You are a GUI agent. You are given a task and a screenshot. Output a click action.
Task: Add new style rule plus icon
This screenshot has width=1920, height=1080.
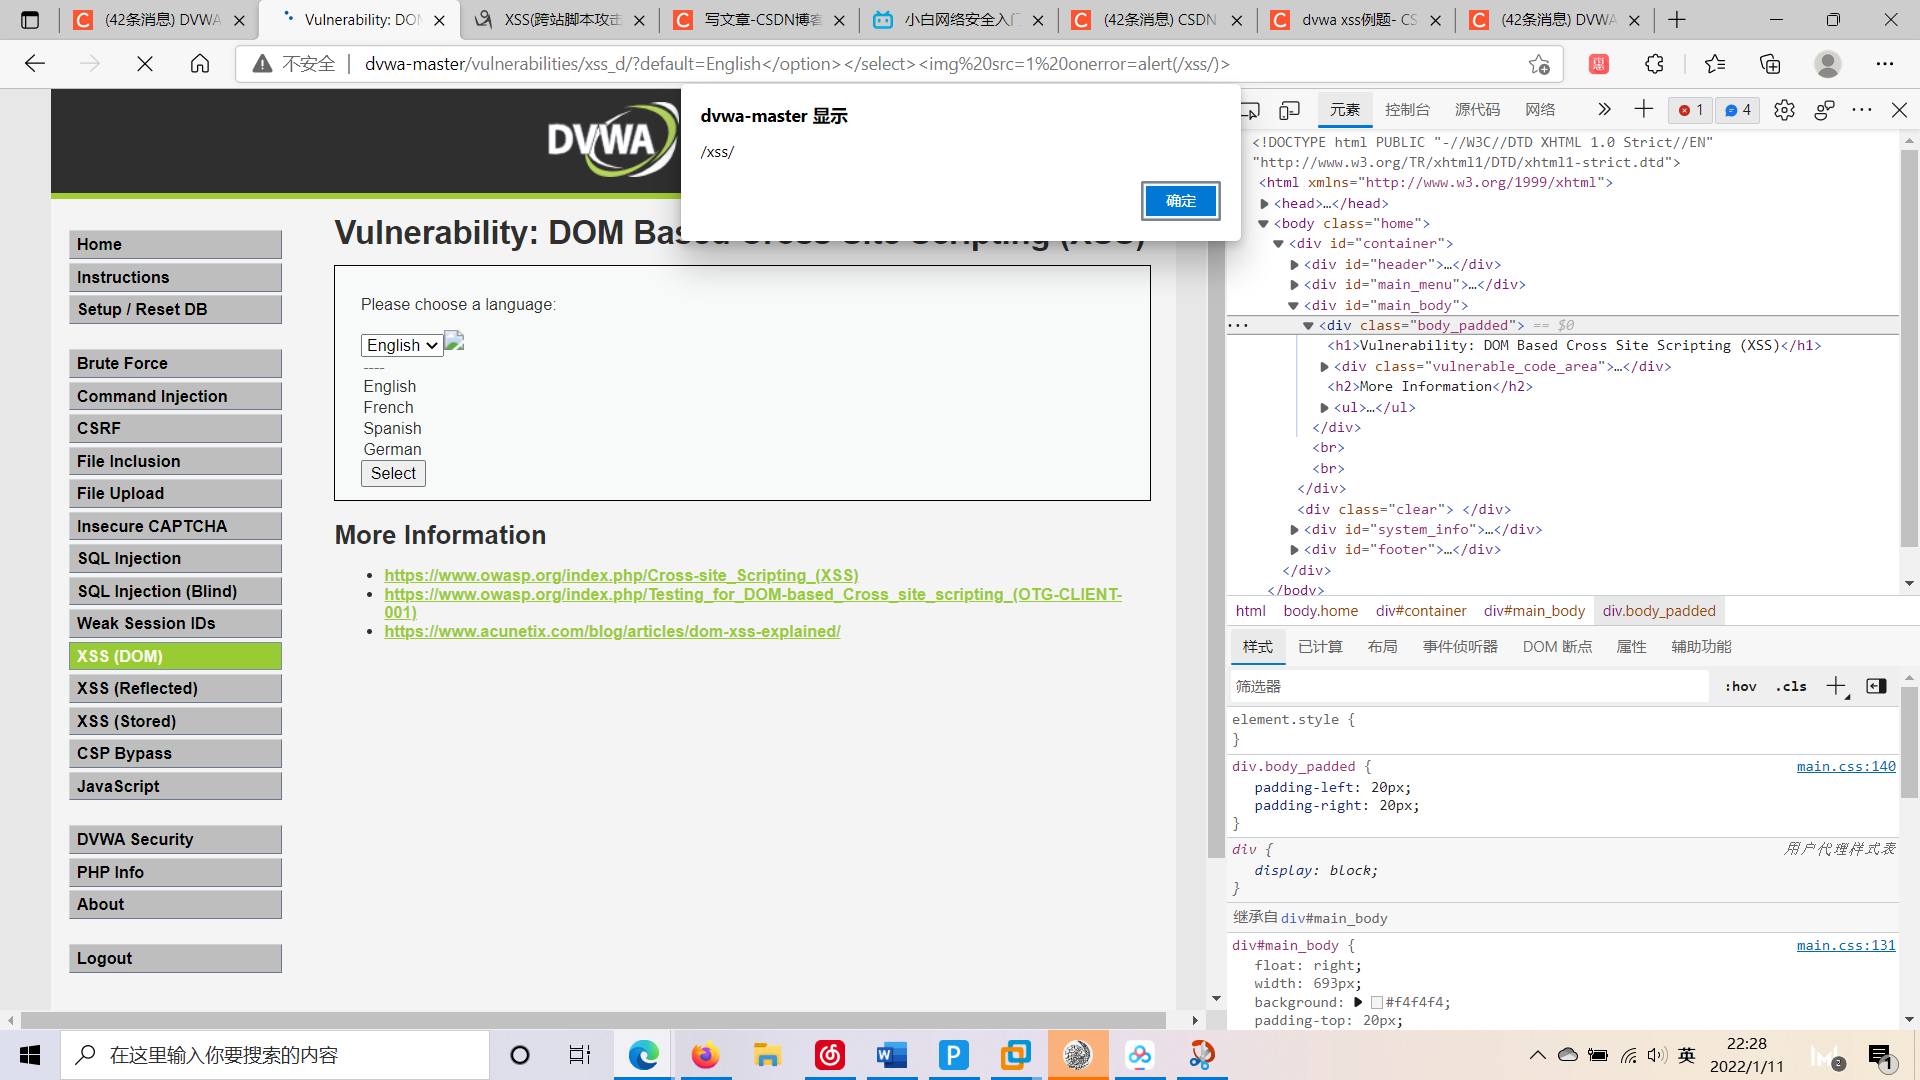1835,686
